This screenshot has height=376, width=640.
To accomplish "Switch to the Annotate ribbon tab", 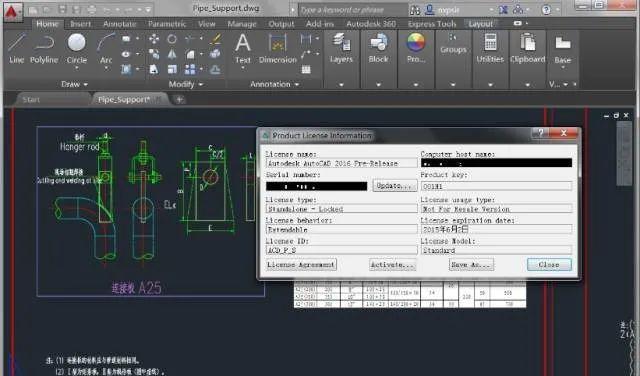I will point(120,24).
